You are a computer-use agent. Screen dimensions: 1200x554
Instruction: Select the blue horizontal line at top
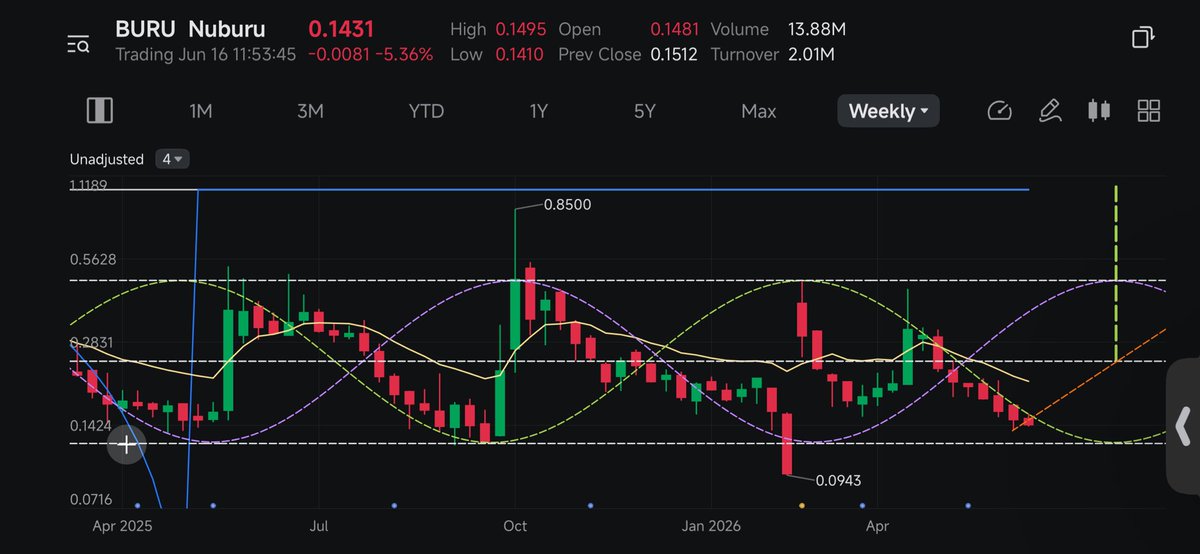pos(612,189)
